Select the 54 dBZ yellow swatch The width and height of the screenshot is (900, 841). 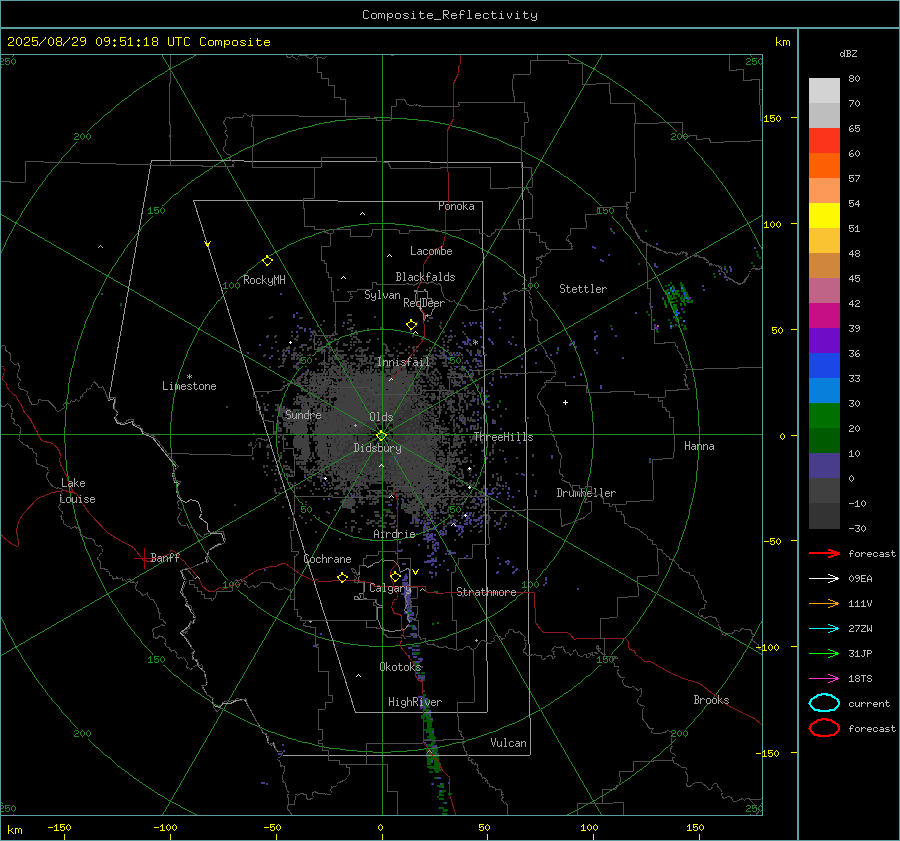[824, 215]
